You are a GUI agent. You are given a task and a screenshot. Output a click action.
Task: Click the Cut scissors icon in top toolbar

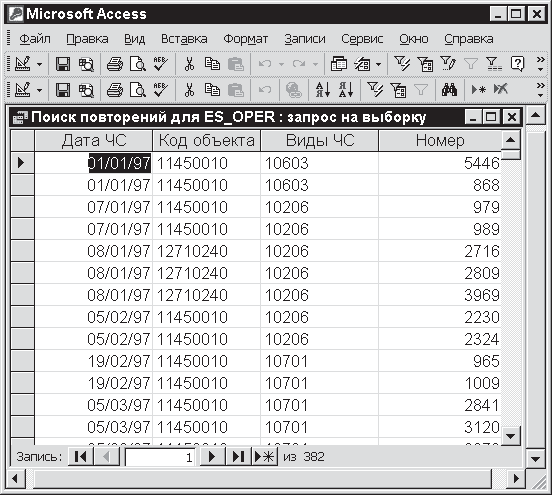pos(189,64)
